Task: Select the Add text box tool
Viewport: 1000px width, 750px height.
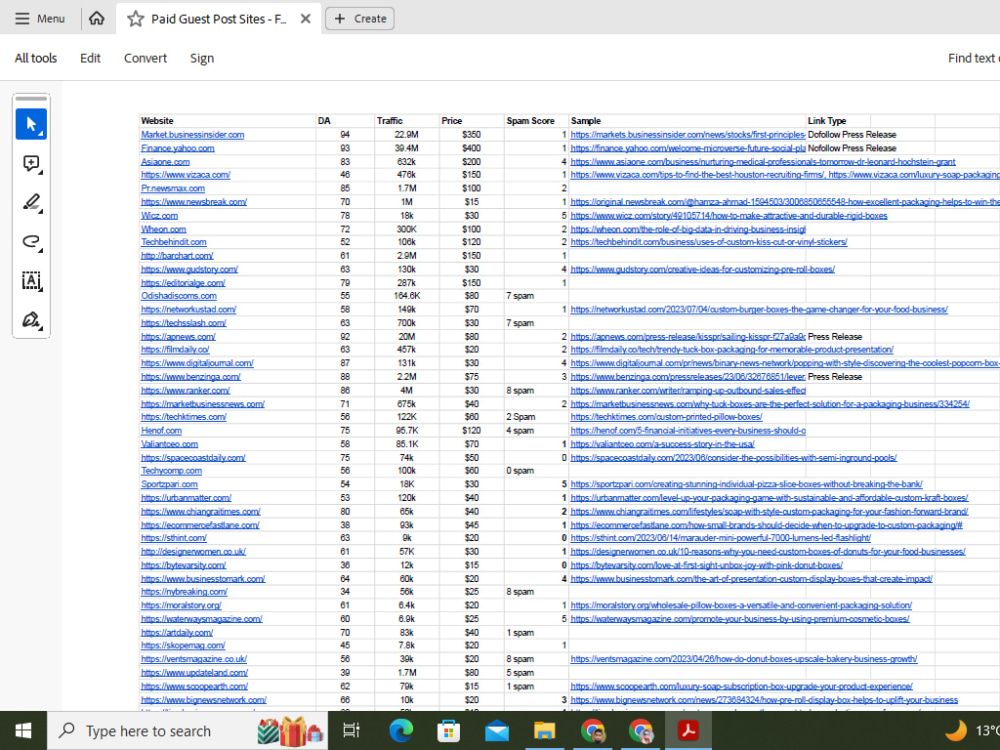Action: pyautogui.click(x=31, y=281)
